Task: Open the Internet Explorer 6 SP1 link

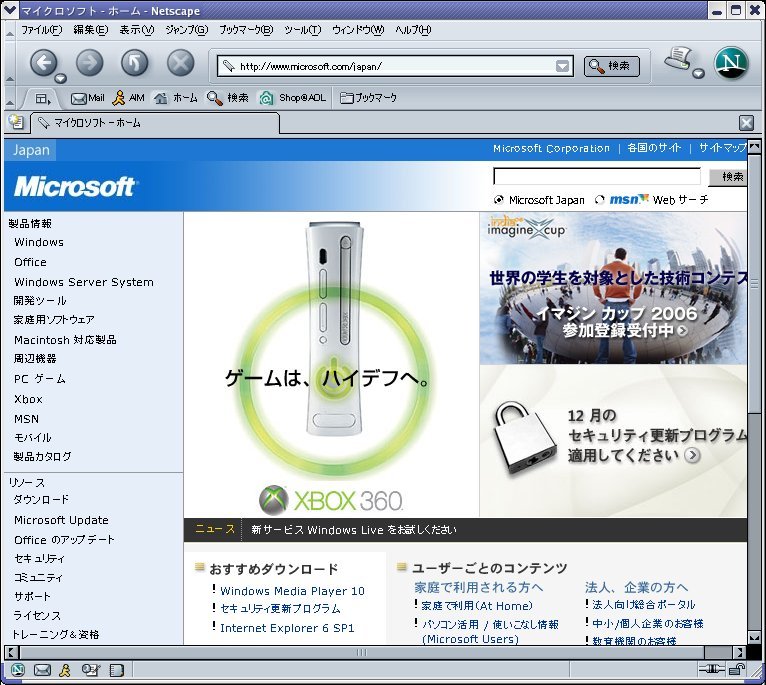Action: [287, 628]
